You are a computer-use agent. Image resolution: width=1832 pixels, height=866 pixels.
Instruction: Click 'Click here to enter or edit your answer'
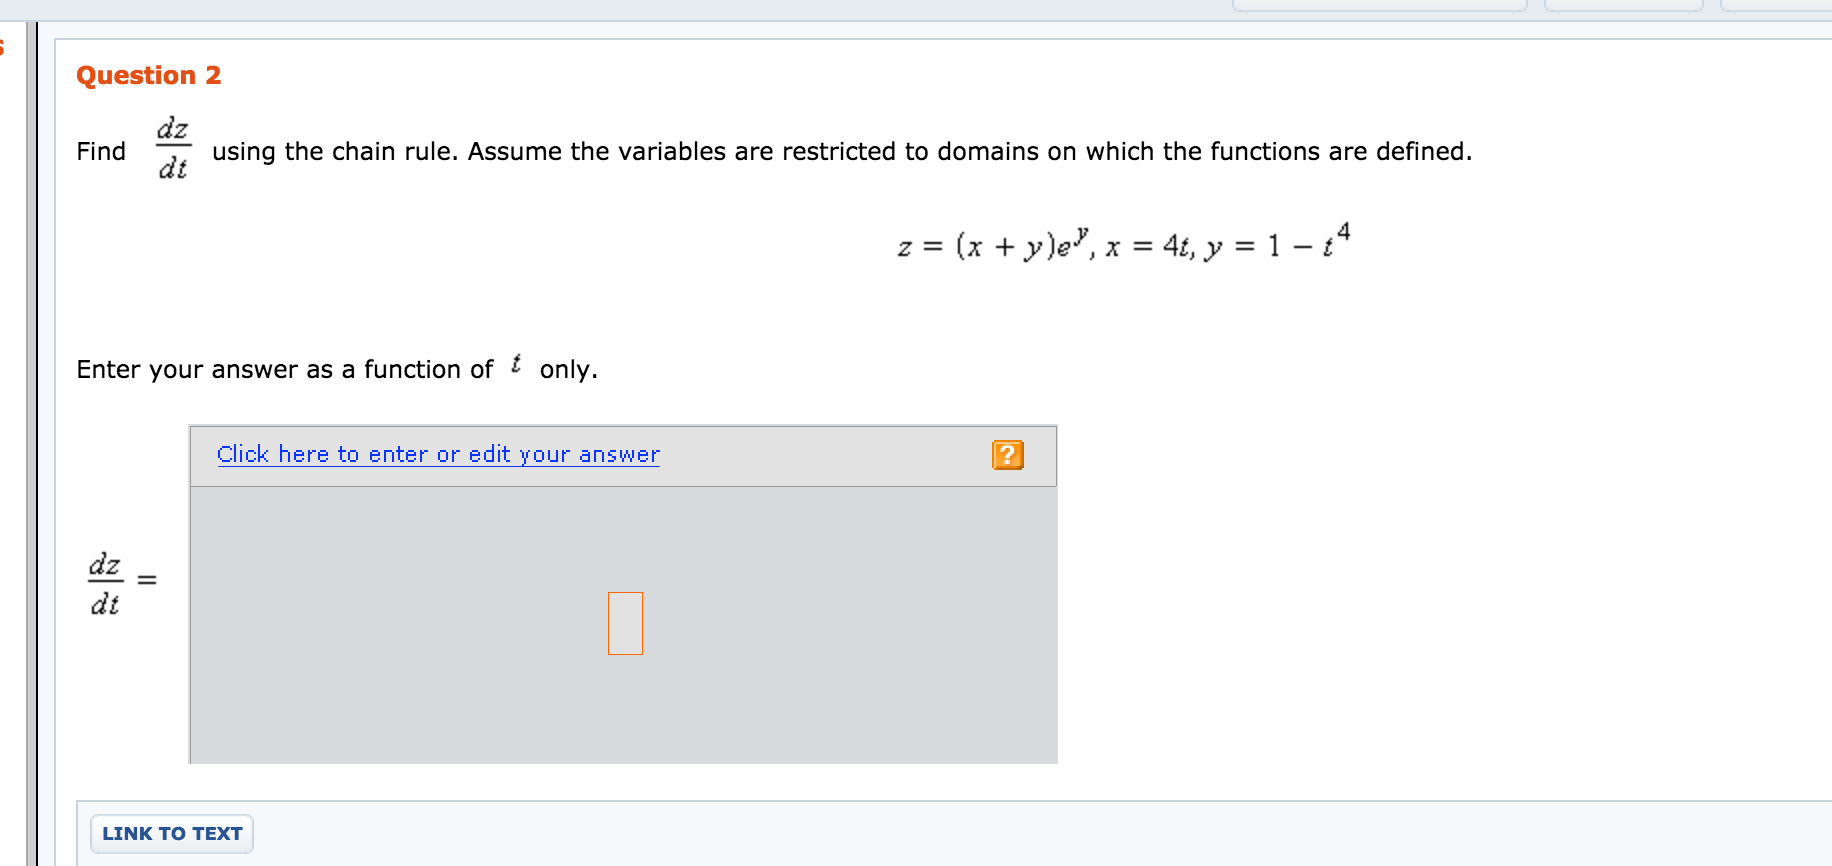tap(437, 454)
